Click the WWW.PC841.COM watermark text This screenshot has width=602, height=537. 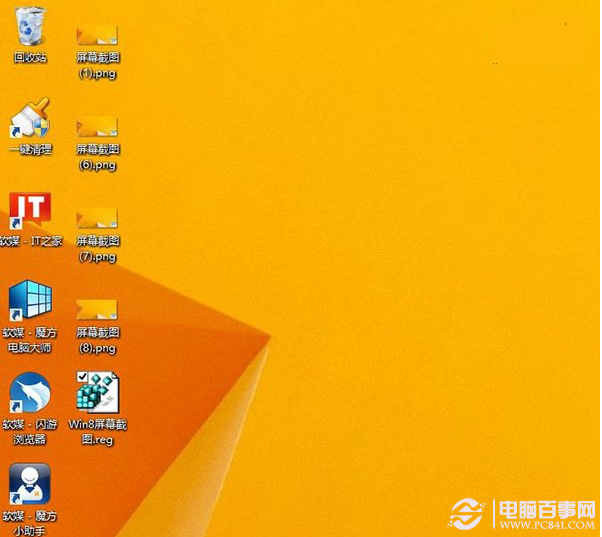tap(547, 525)
